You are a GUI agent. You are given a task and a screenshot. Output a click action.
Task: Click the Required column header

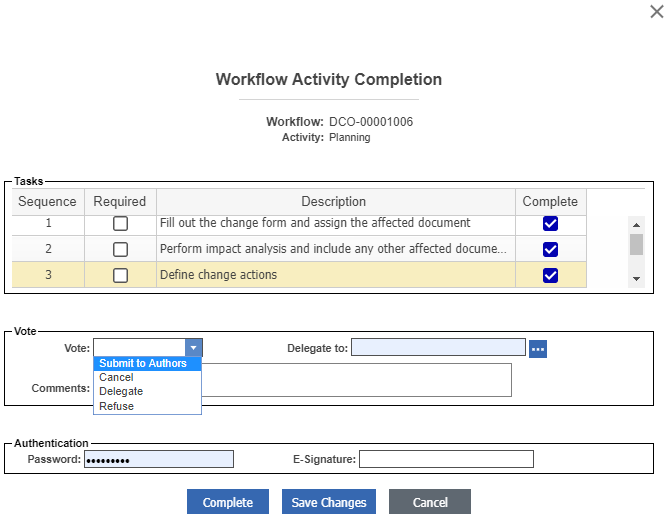(x=120, y=201)
